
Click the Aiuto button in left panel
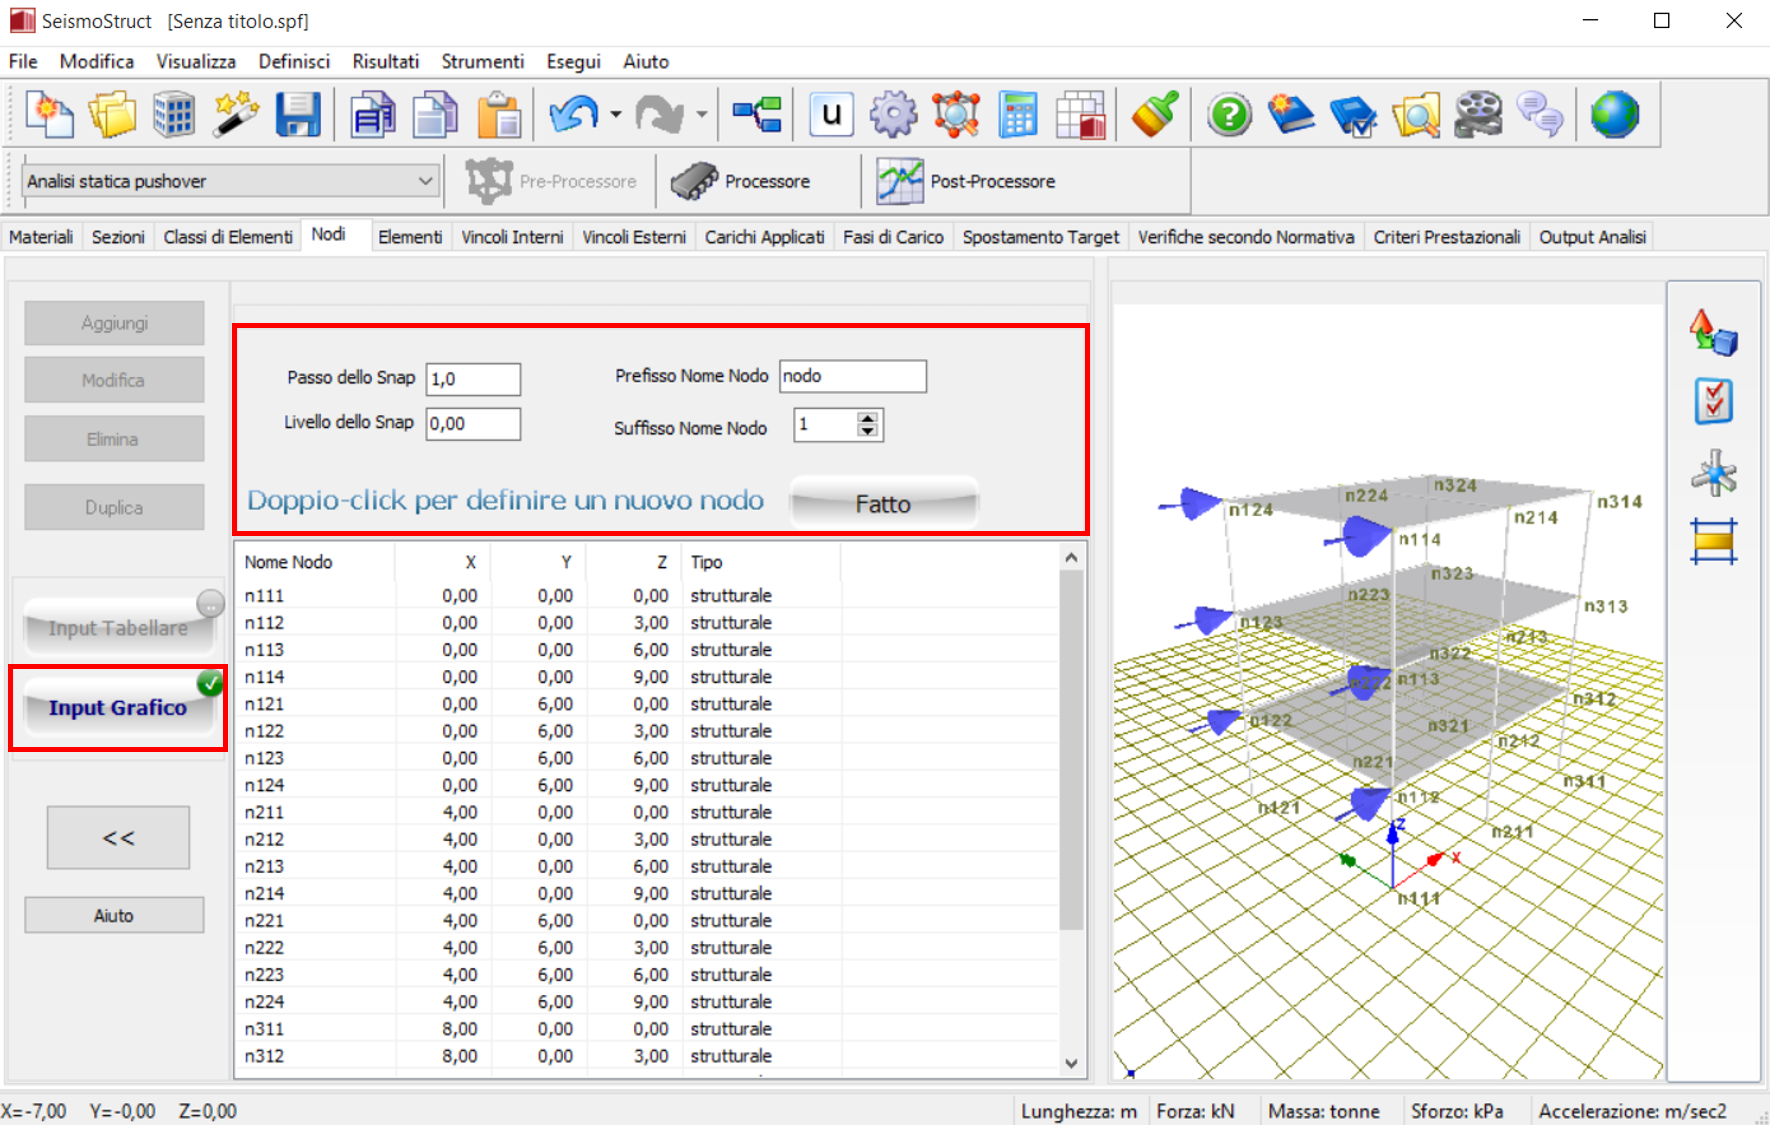click(x=114, y=915)
